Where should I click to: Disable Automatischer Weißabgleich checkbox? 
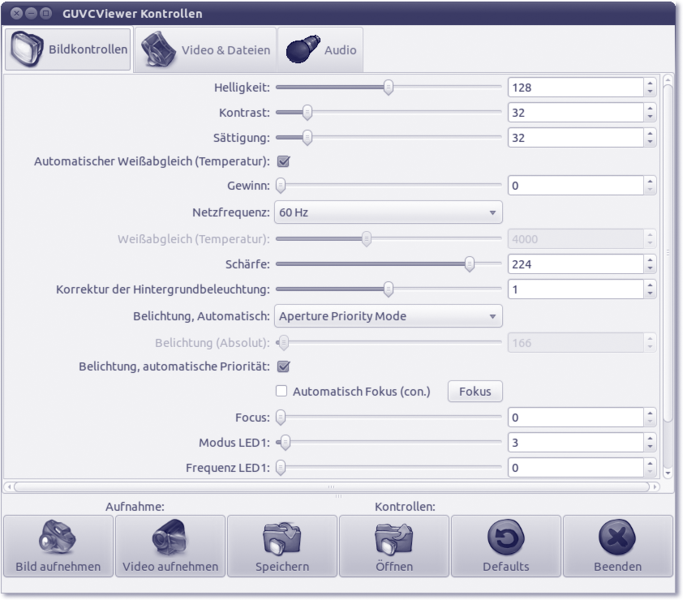pos(283,161)
